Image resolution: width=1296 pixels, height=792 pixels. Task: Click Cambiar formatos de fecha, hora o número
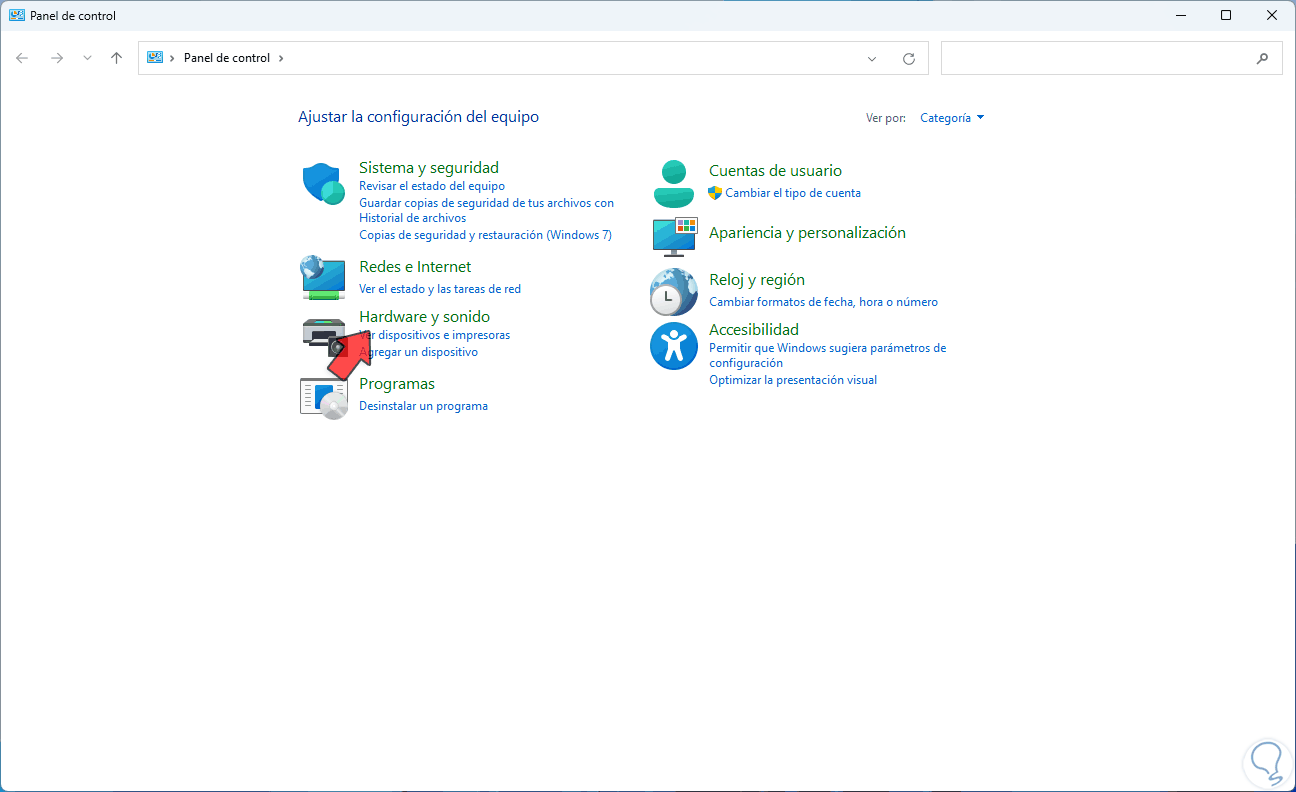click(x=823, y=302)
